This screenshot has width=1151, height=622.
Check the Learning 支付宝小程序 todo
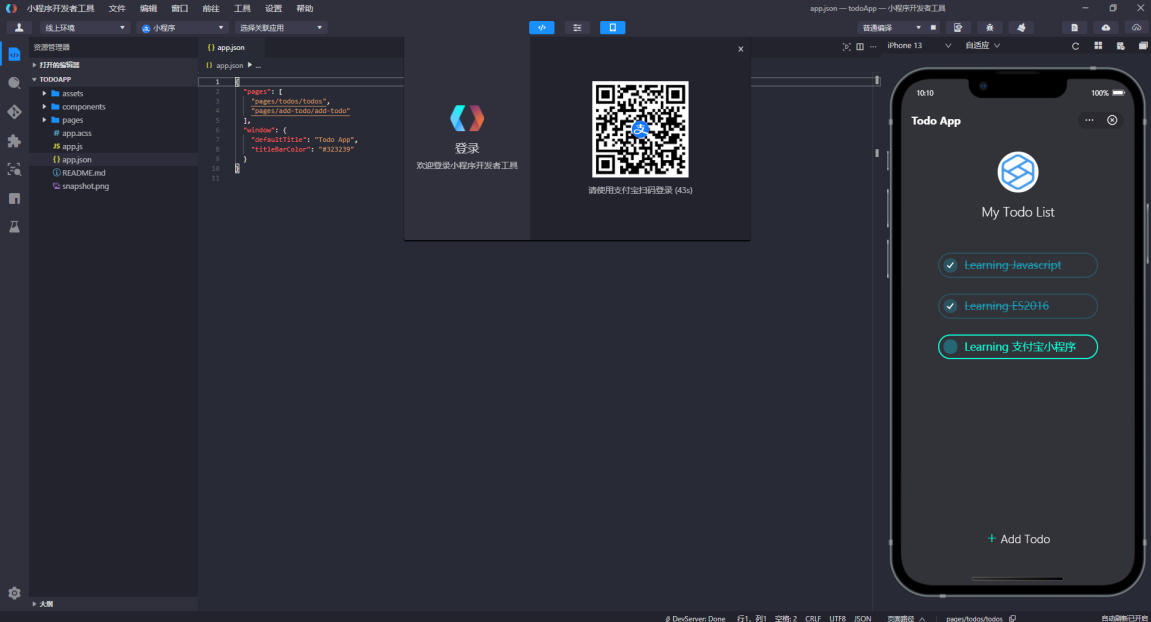[x=951, y=347]
